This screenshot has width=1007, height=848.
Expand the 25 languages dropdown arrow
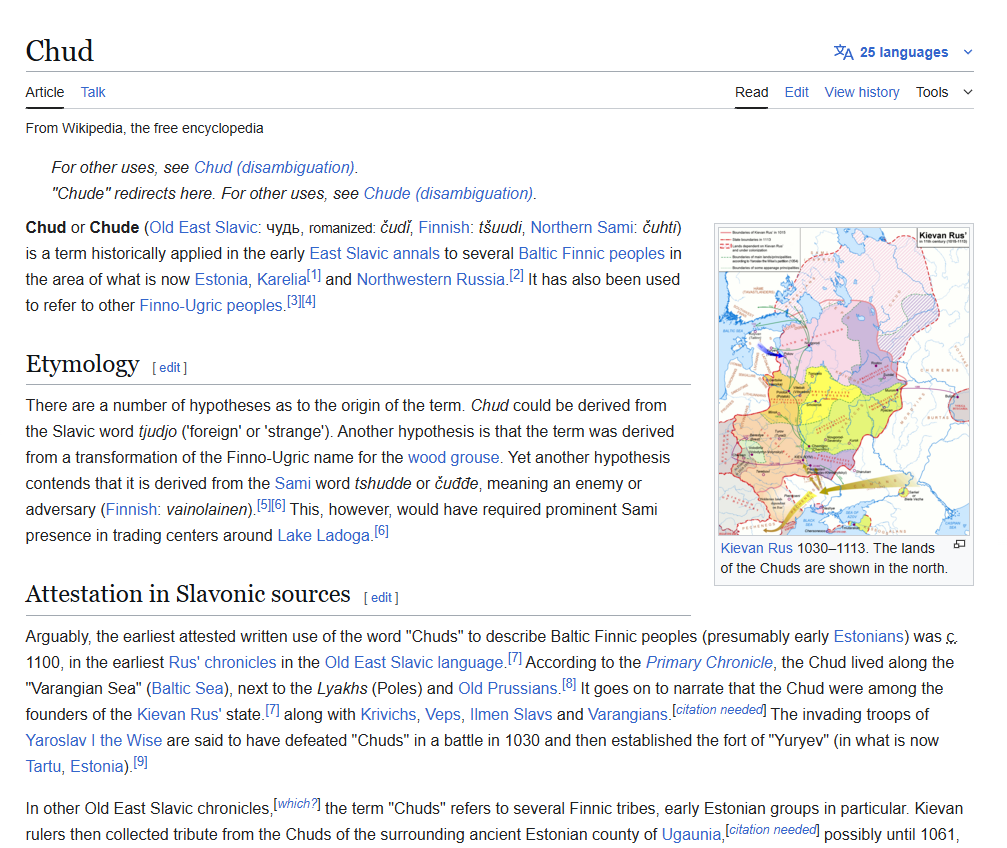pos(968,52)
